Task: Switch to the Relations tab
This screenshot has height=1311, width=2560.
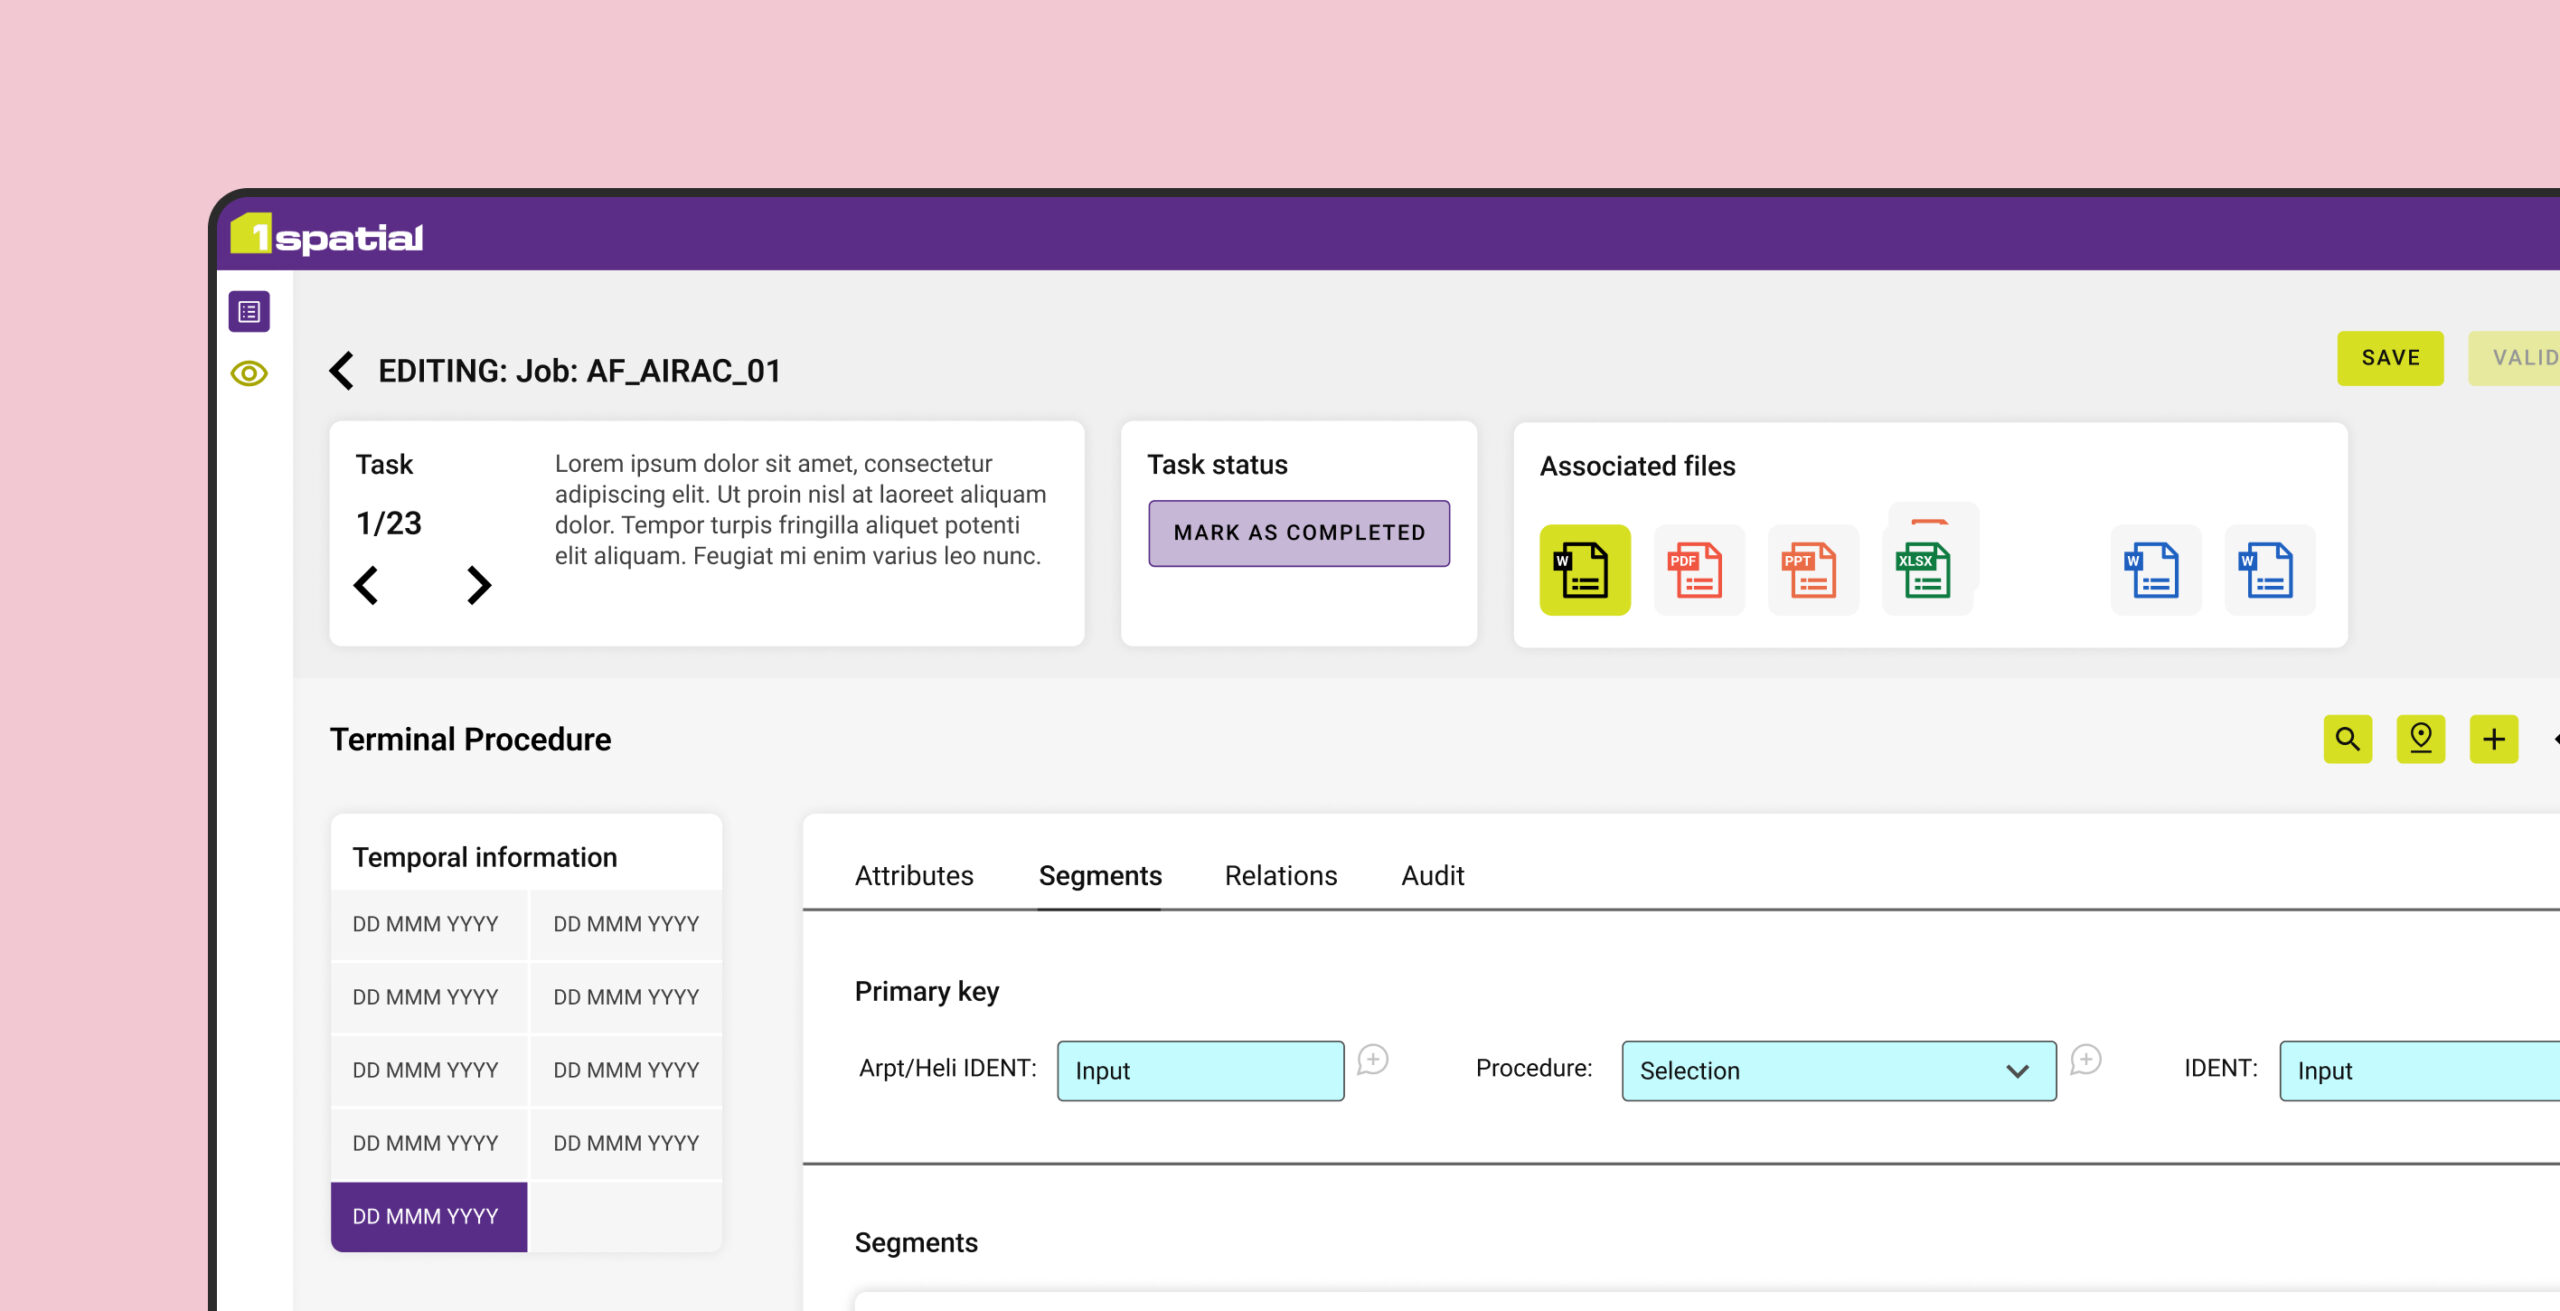Action: coord(1280,876)
